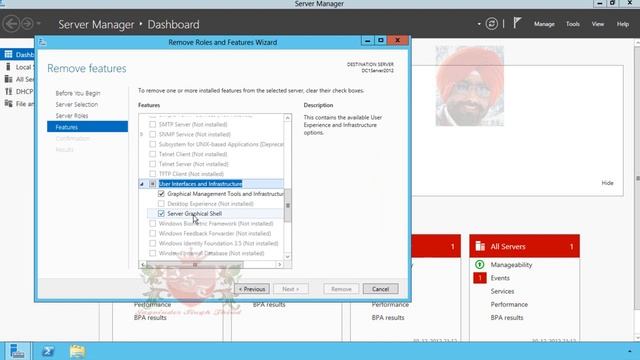Cancel the Remove Features wizard

pyautogui.click(x=380, y=289)
